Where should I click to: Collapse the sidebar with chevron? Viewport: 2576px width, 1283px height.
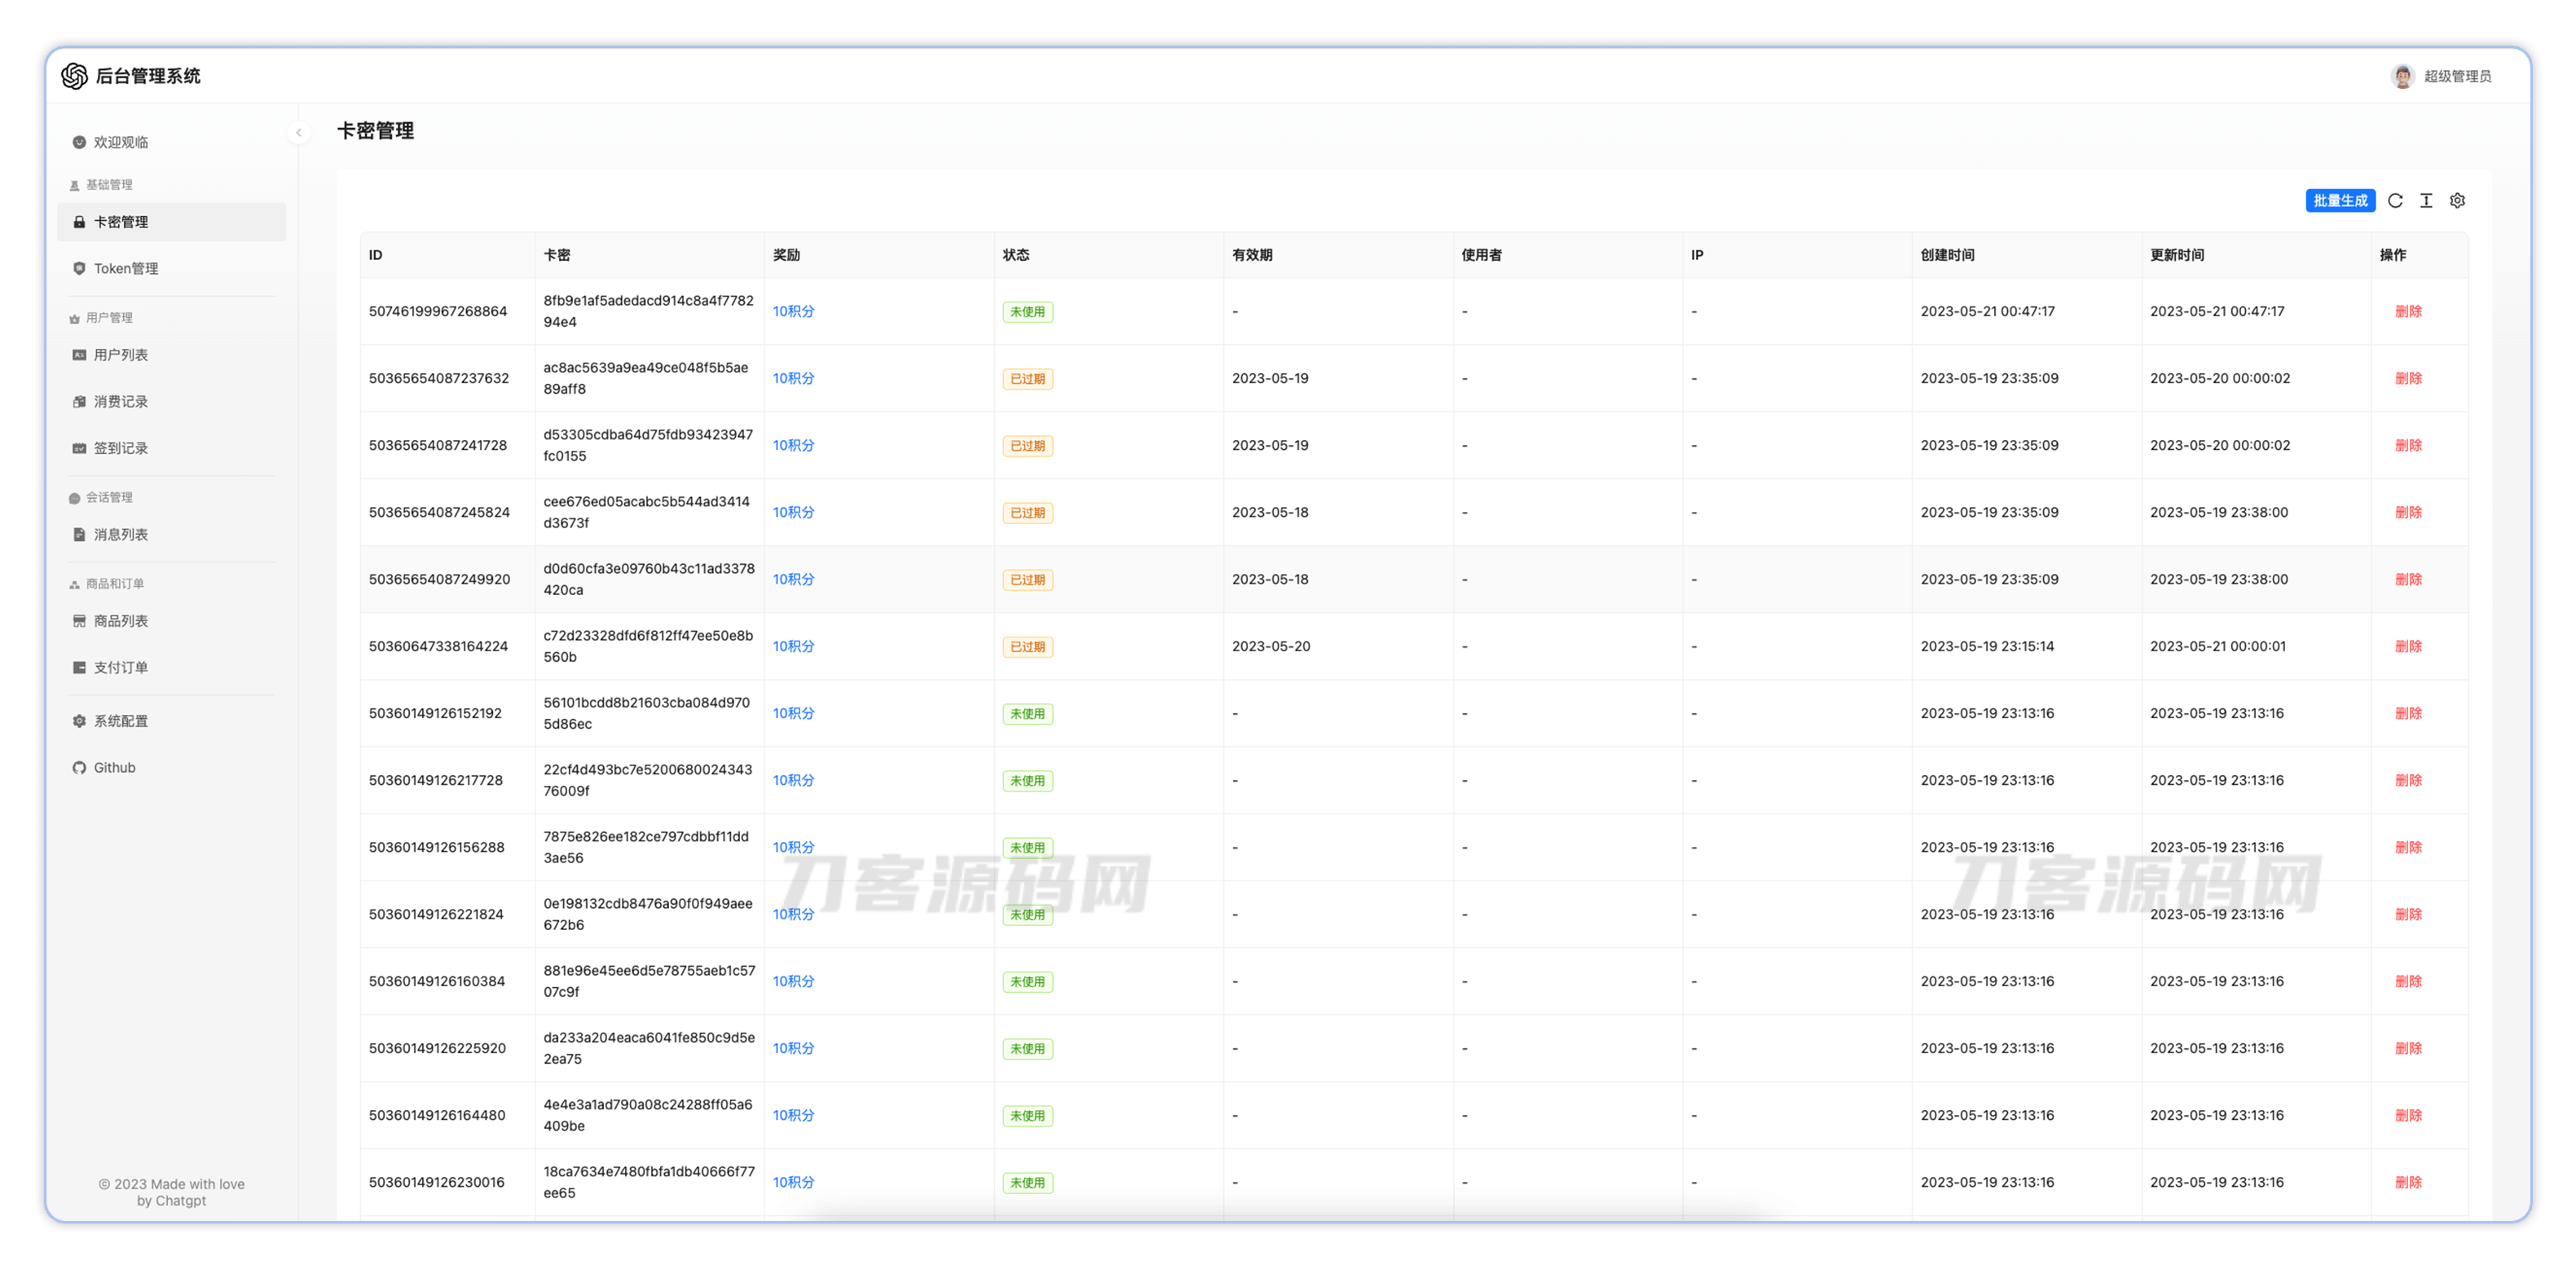298,132
